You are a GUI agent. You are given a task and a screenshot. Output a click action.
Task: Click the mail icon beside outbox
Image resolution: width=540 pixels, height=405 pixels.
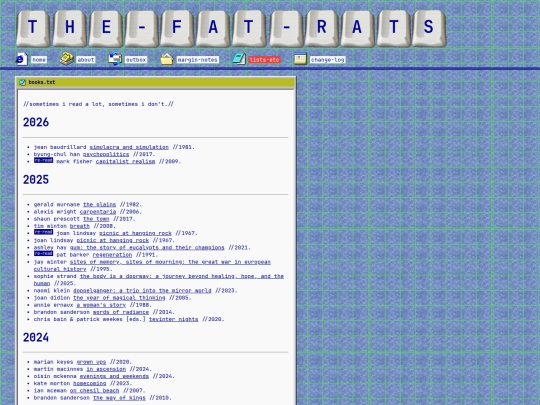[x=115, y=59]
